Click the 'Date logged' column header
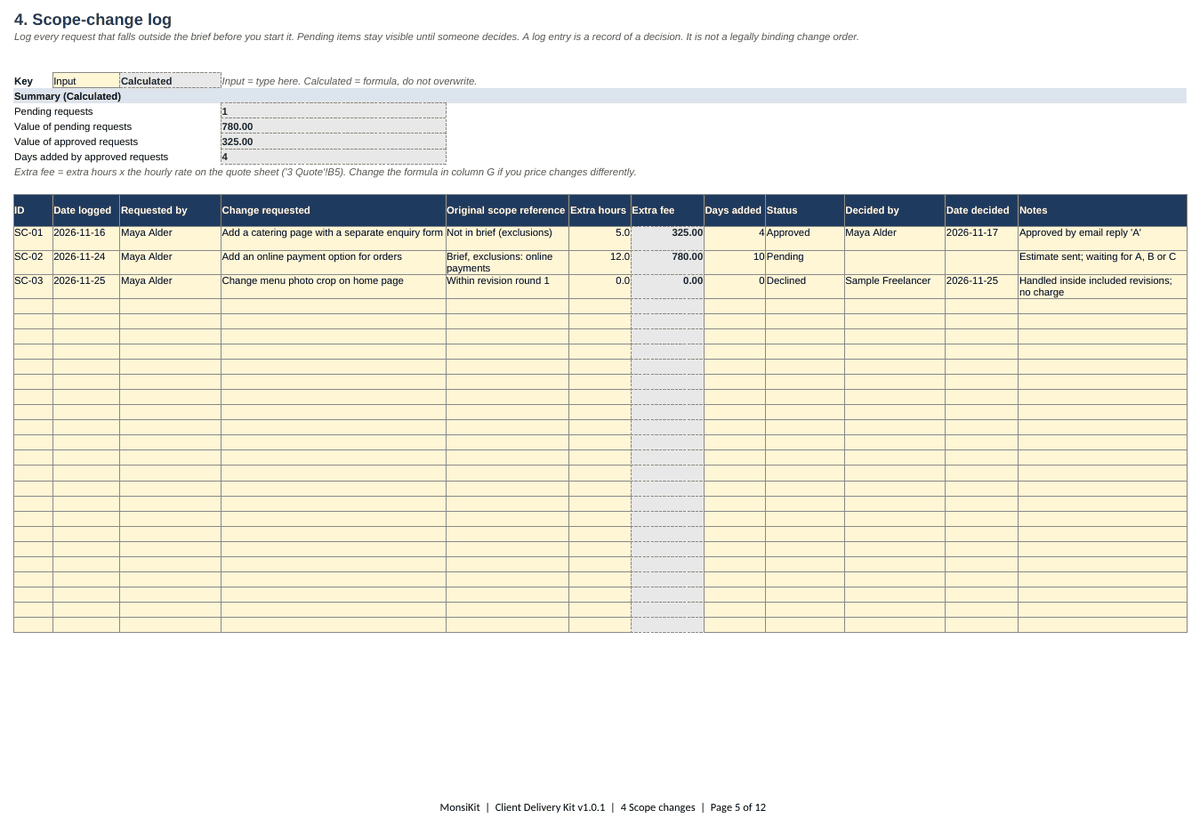1200x826 pixels. coord(86,210)
